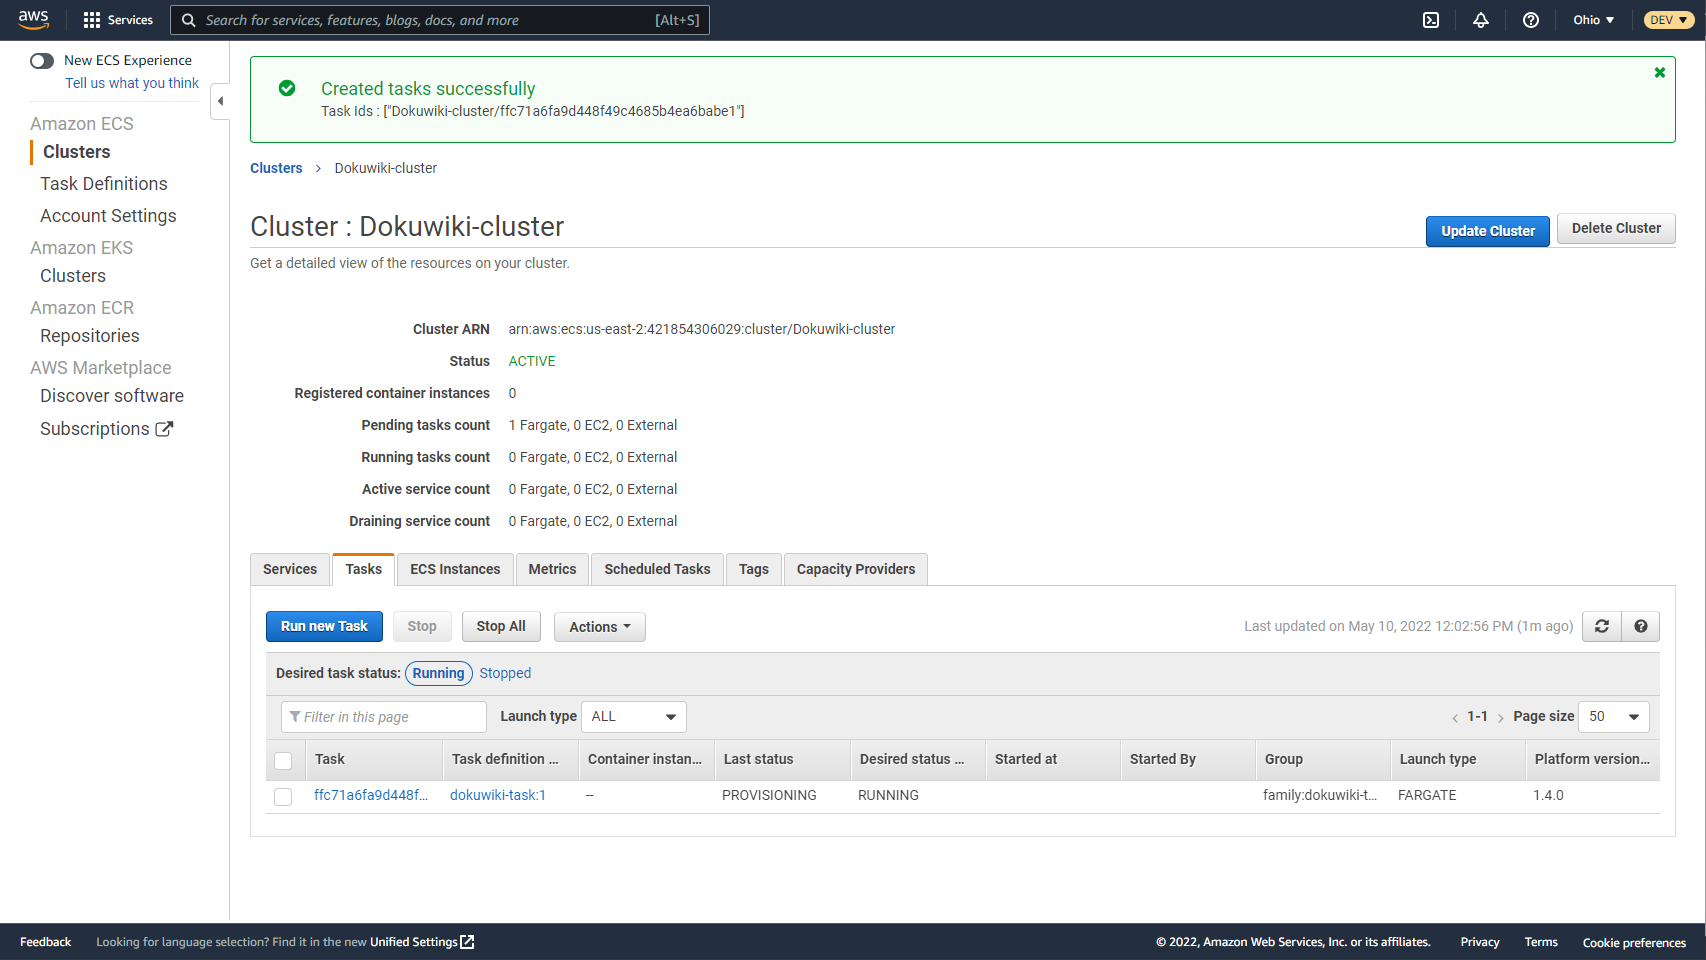Viewport: 1706px width, 960px height.
Task: Open ECR Repositories in the sidebar
Action: coord(90,336)
